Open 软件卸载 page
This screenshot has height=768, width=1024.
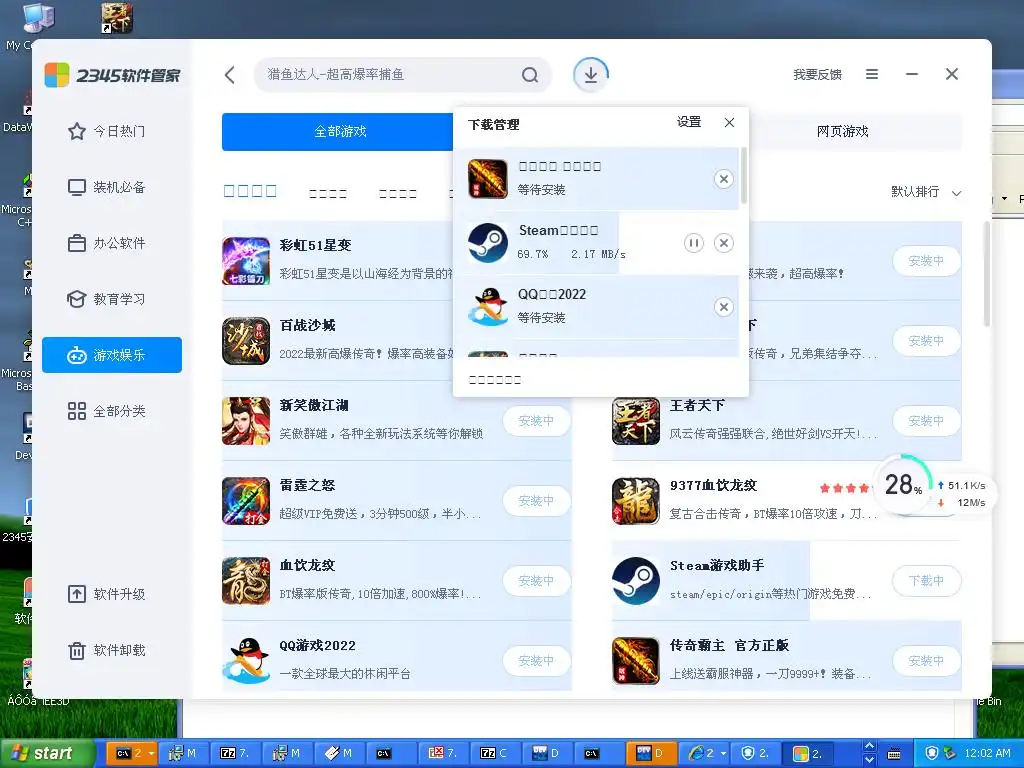[112, 650]
